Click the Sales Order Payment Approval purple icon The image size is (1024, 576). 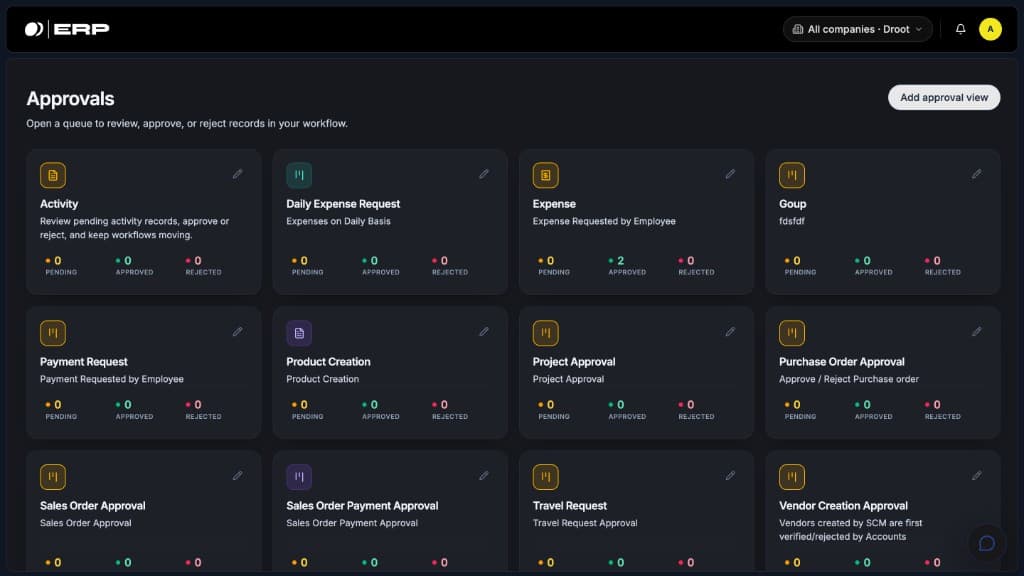299,477
